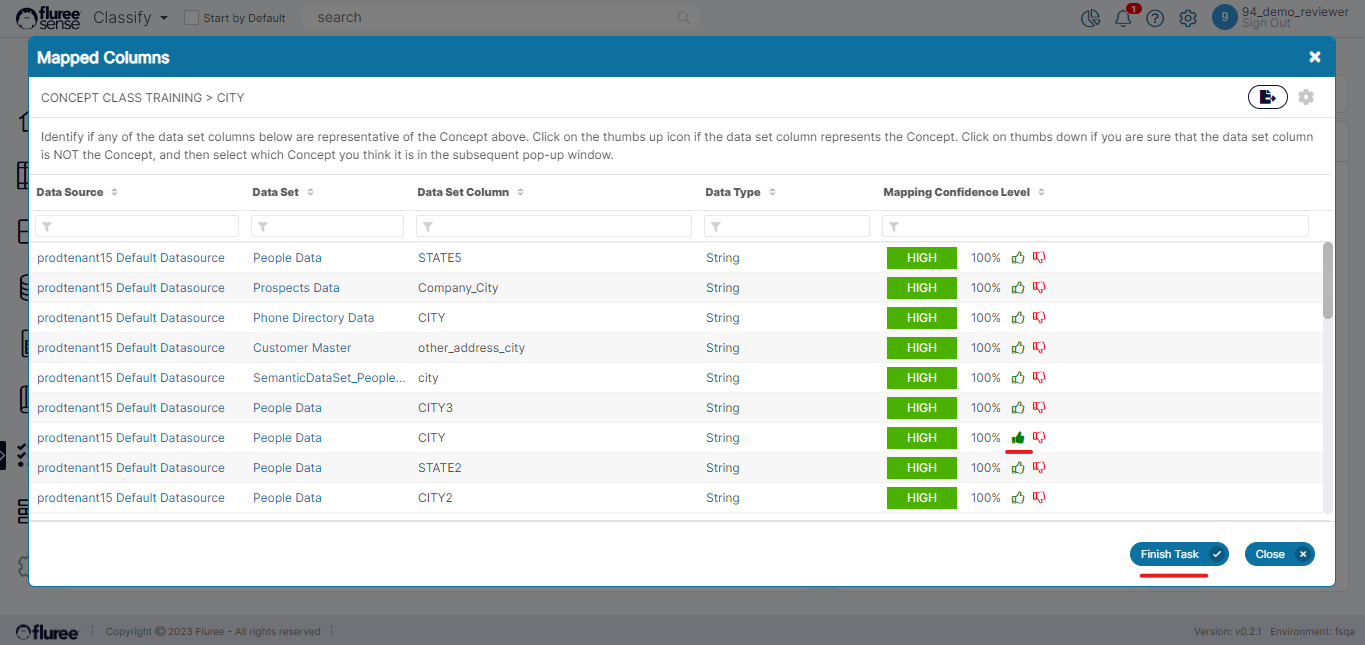This screenshot has height=645, width=1365.
Task: Click thumbs up for STATE5 row
Action: point(1018,258)
